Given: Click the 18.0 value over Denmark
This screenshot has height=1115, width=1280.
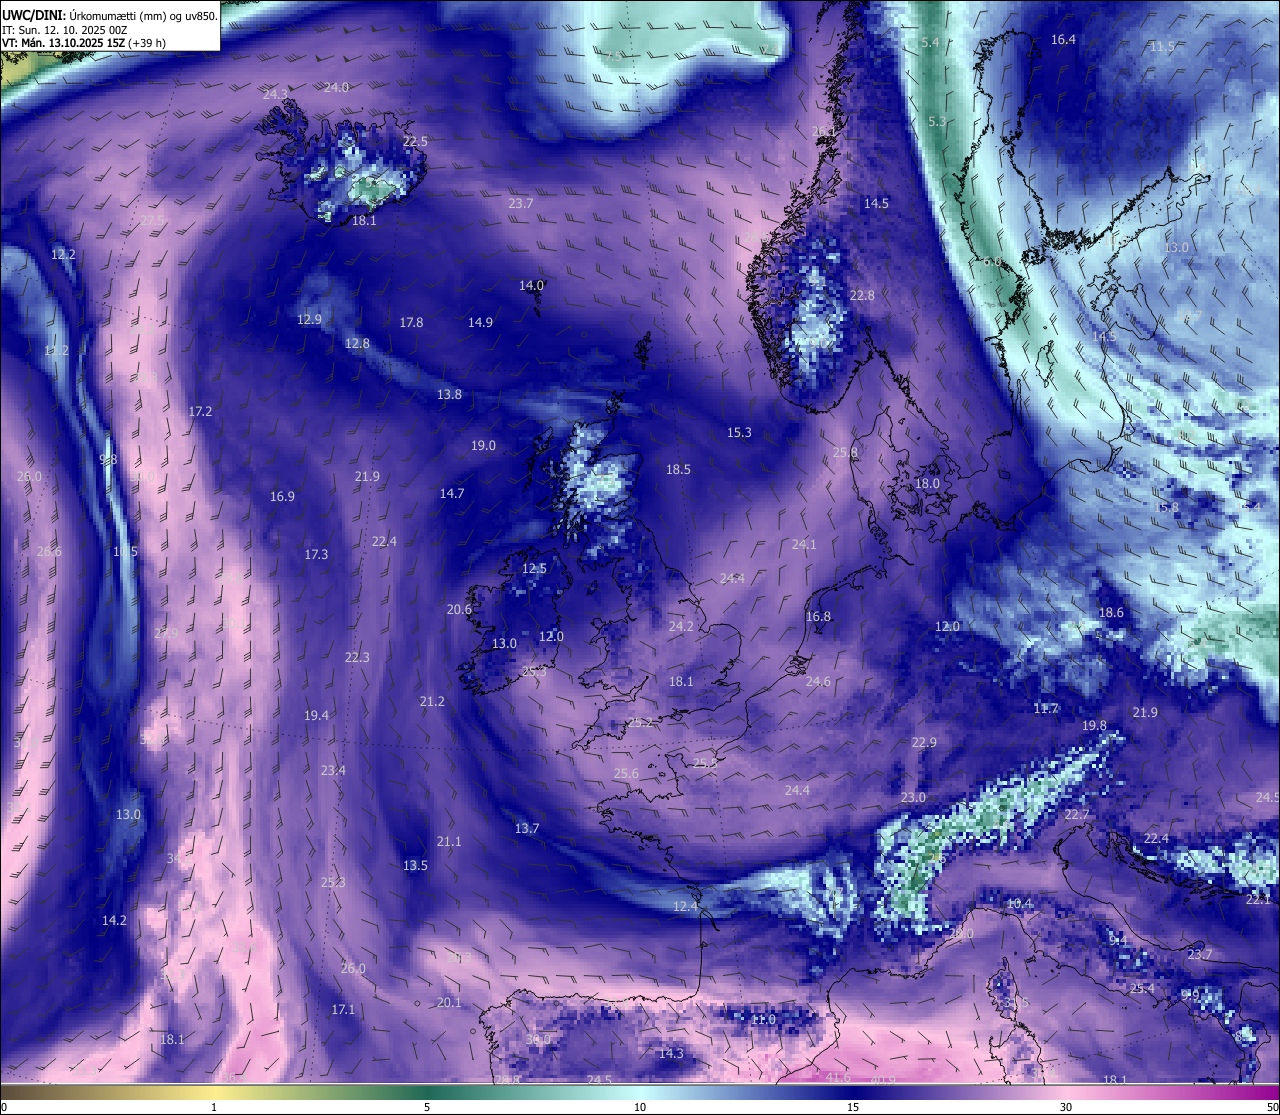Looking at the screenshot, I should tap(927, 483).
